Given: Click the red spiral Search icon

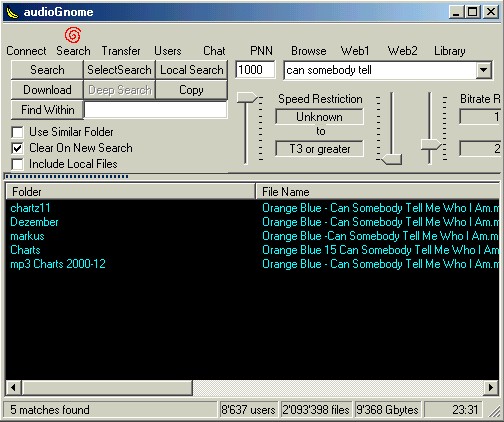Looking at the screenshot, I should tap(73, 35).
